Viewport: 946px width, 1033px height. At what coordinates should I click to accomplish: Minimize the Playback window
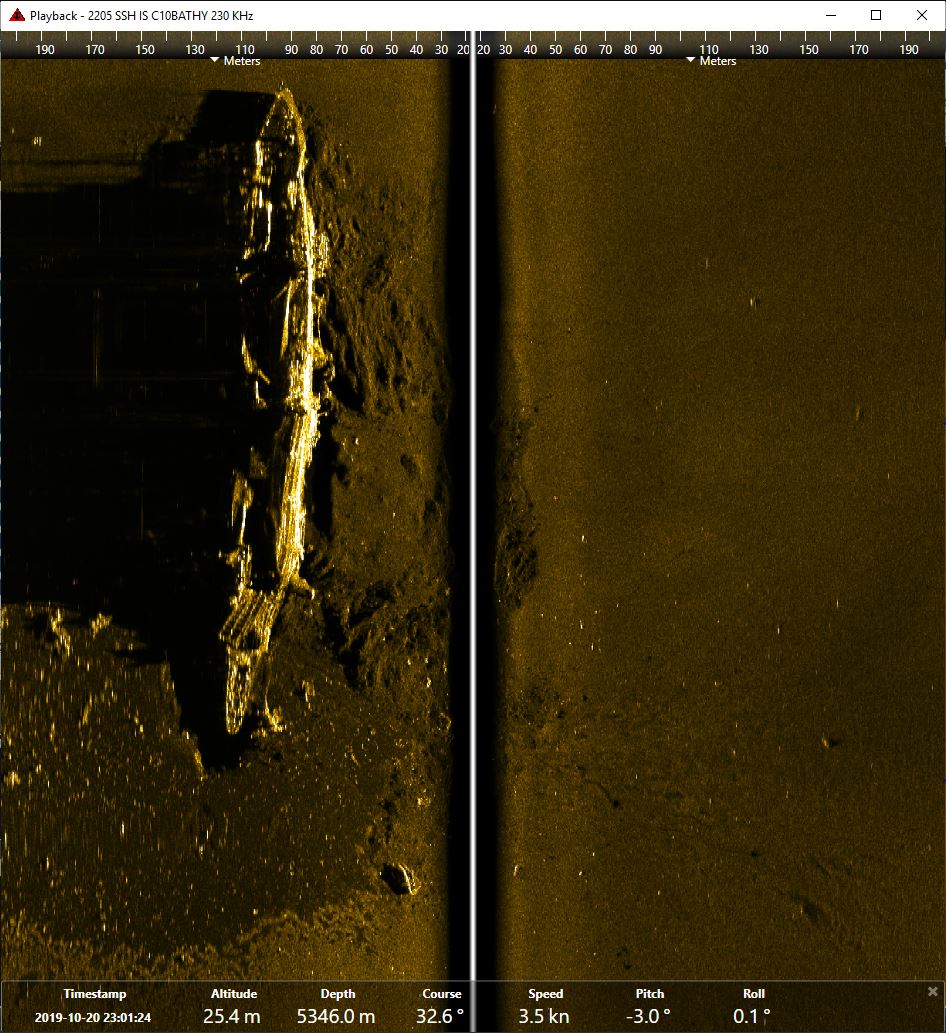[x=830, y=15]
